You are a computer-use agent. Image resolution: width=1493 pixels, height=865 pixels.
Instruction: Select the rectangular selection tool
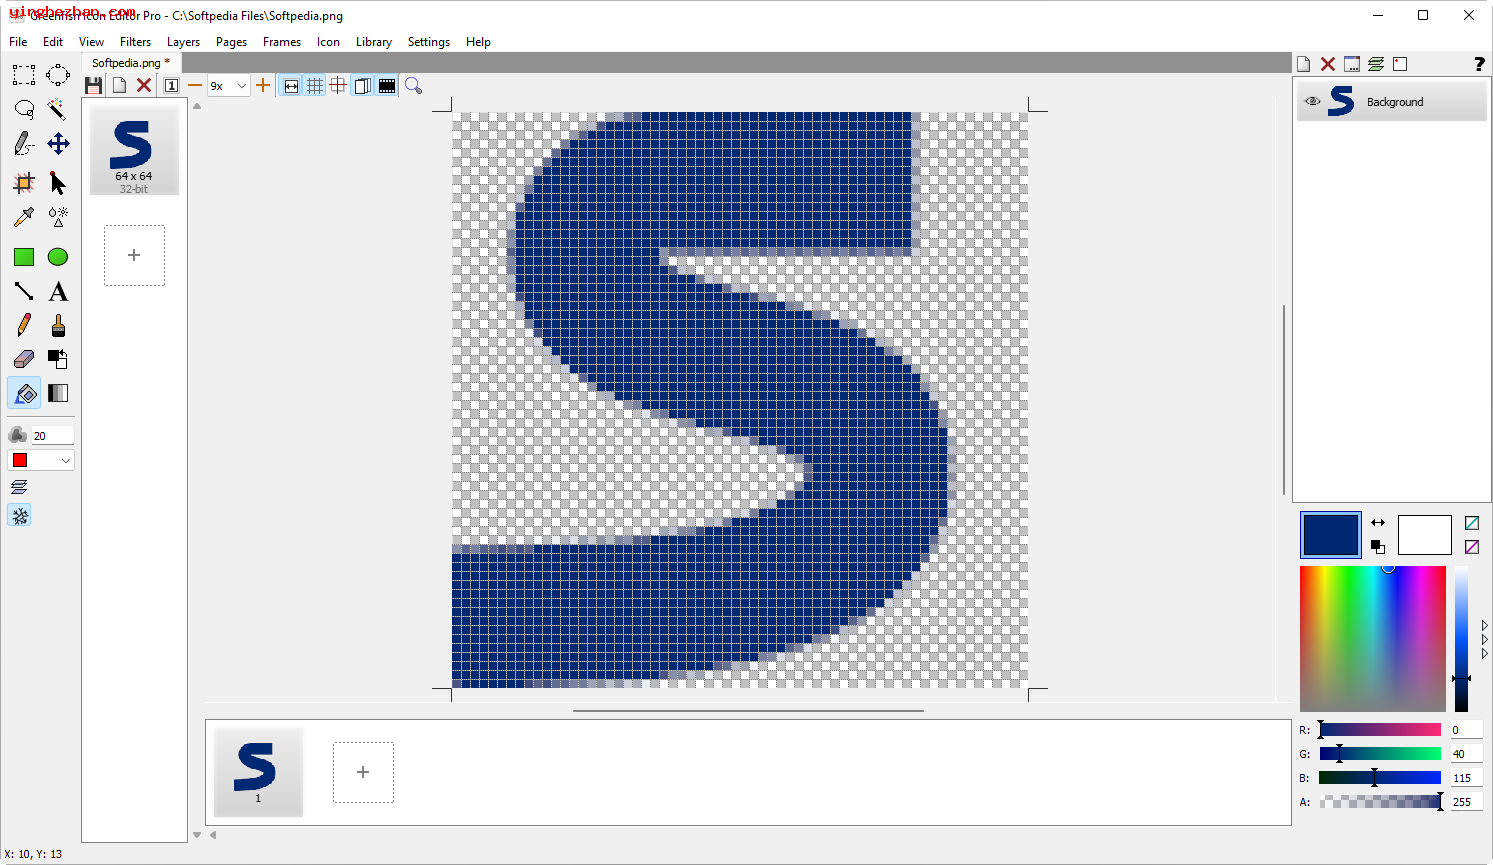click(x=24, y=75)
